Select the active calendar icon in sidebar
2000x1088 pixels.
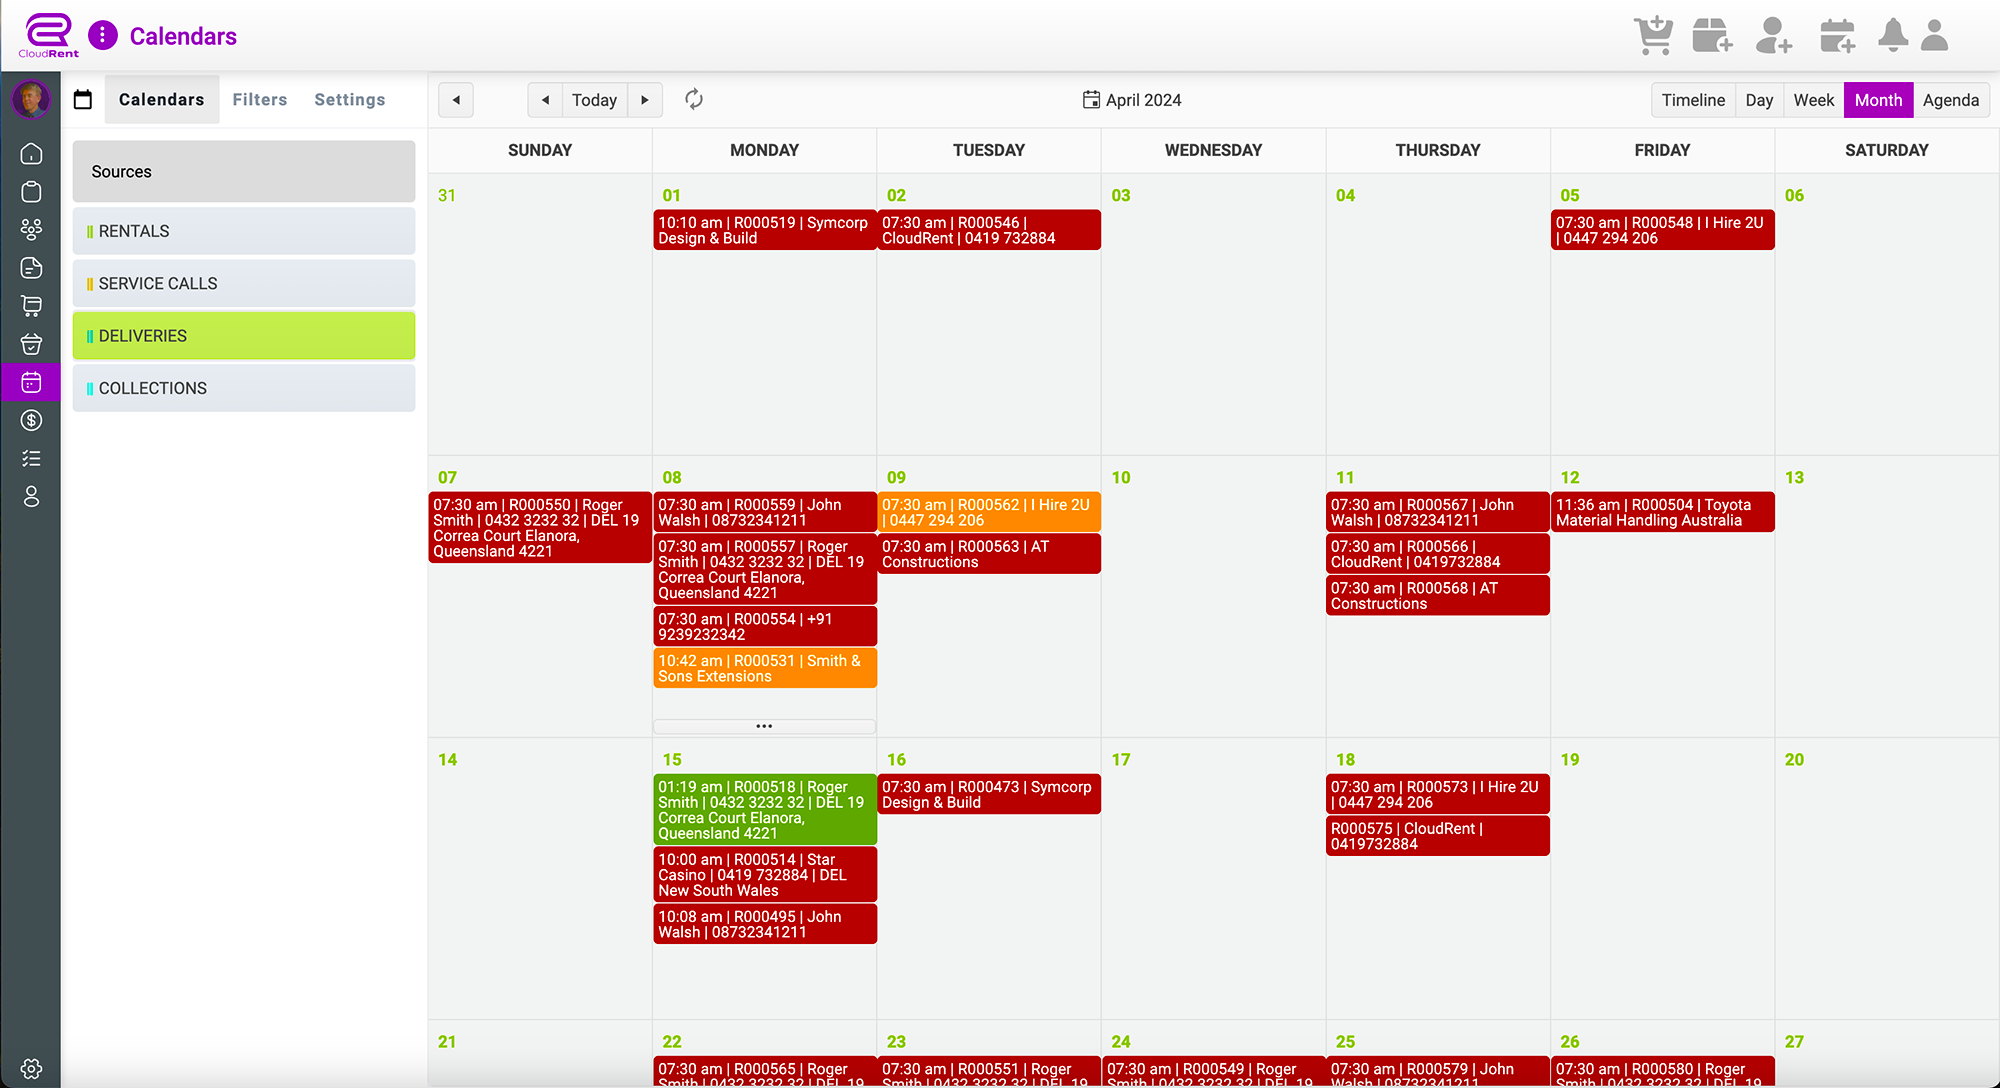31,382
